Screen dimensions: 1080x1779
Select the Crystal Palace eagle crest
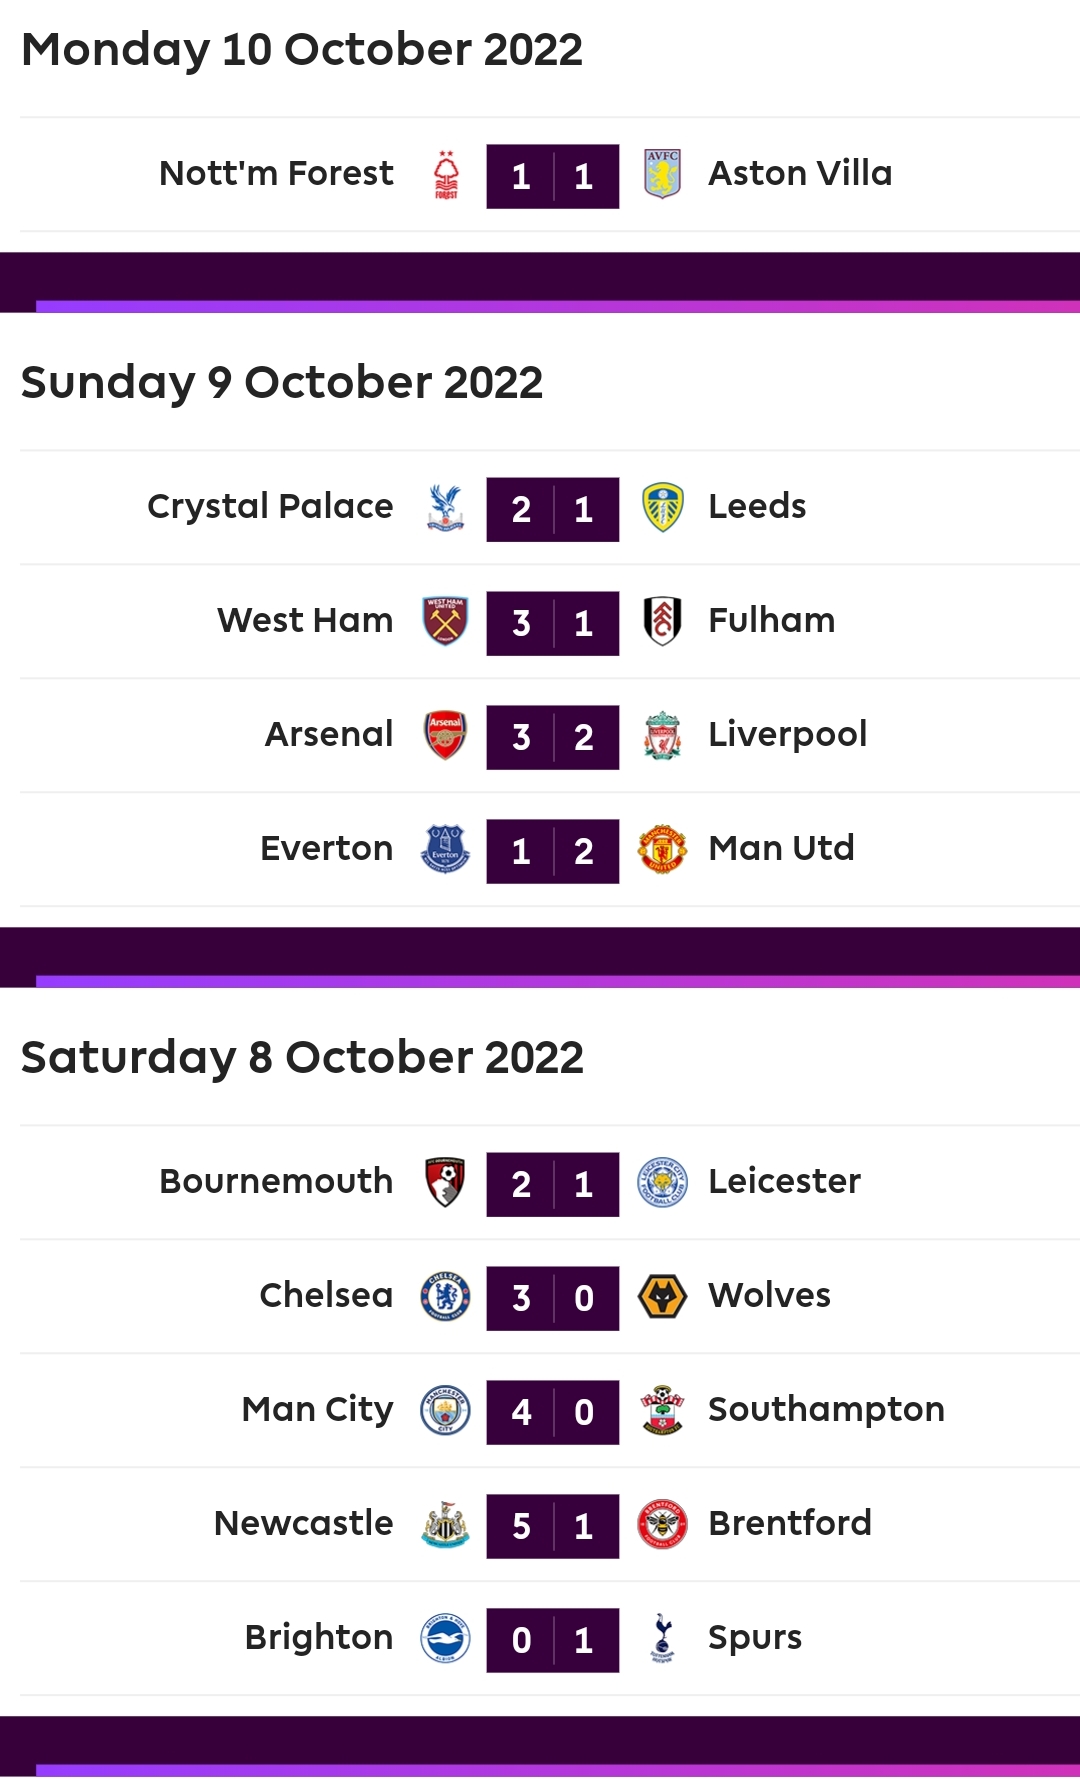tap(446, 508)
